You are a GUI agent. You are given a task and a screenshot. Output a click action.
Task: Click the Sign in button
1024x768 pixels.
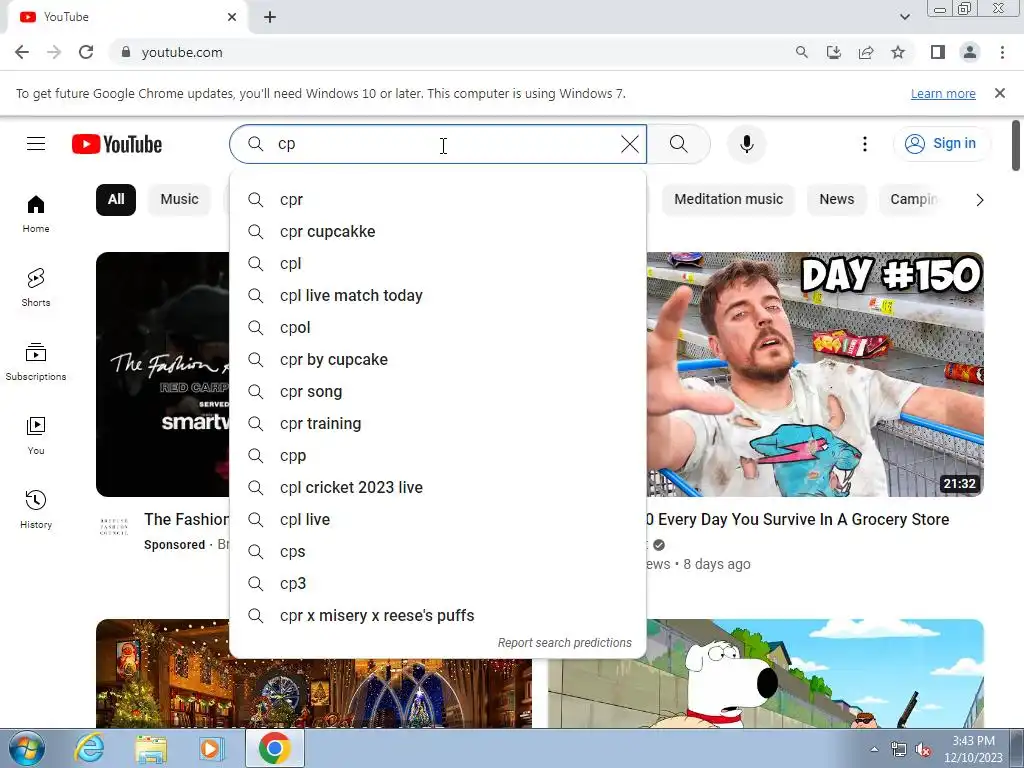point(940,144)
